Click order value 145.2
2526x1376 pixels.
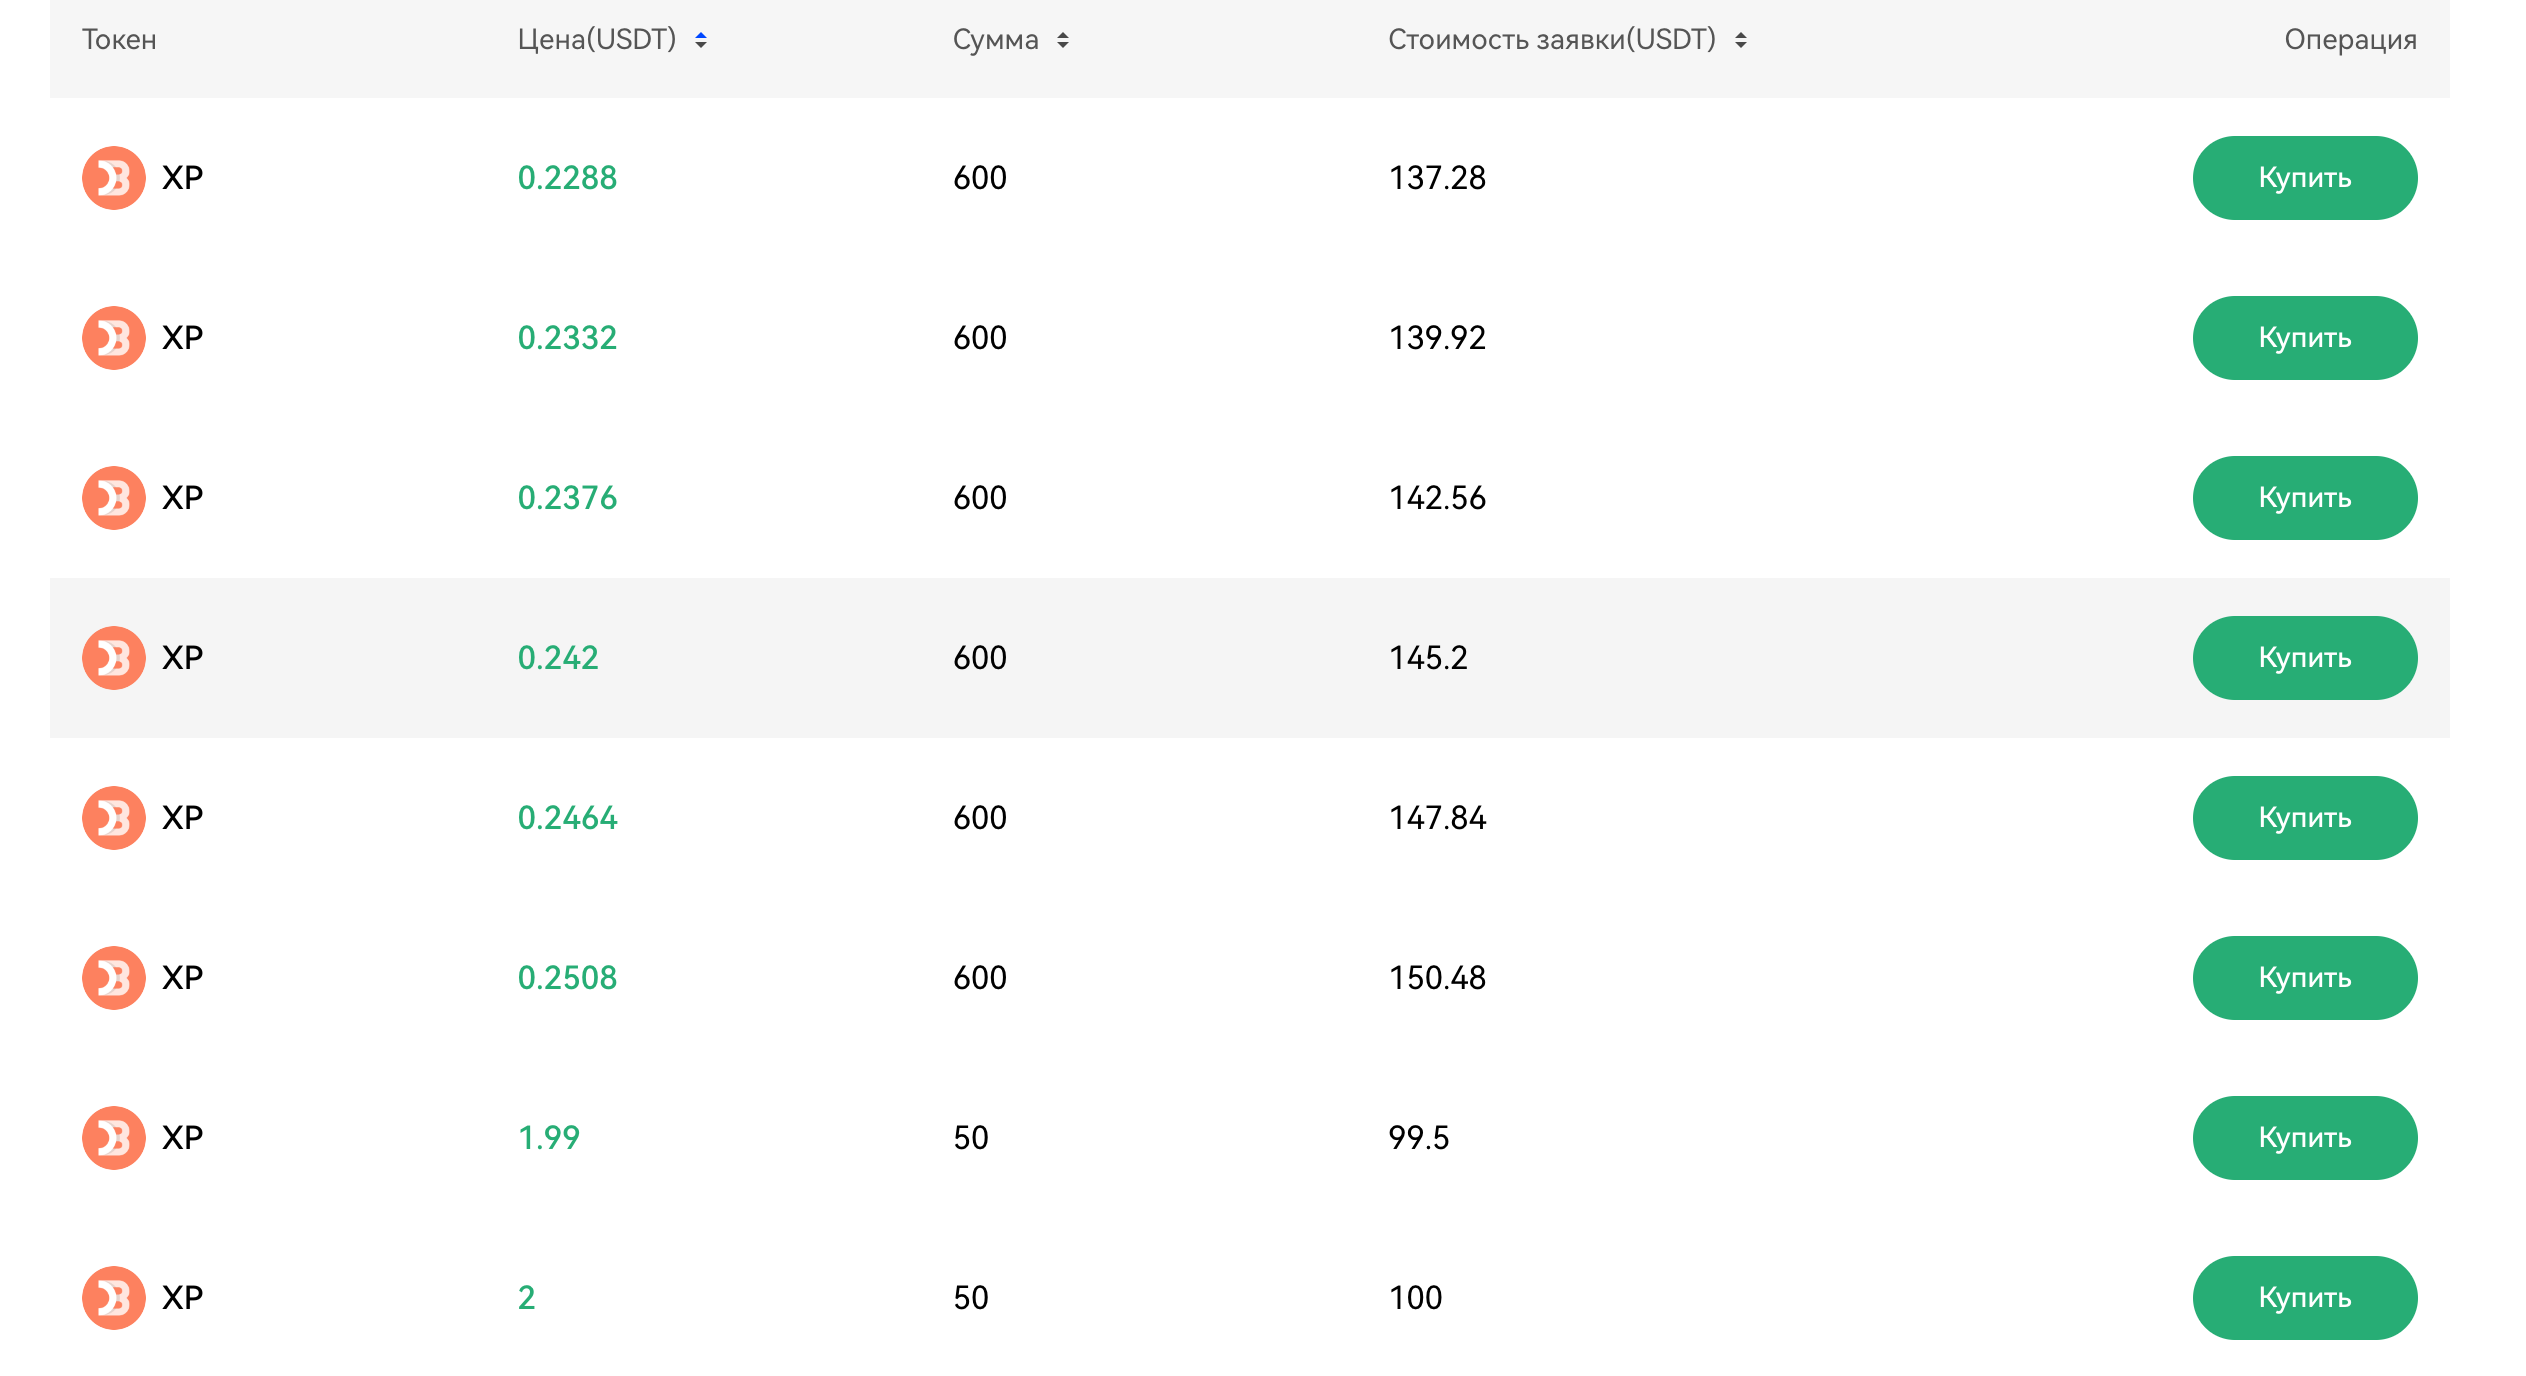pos(1428,658)
